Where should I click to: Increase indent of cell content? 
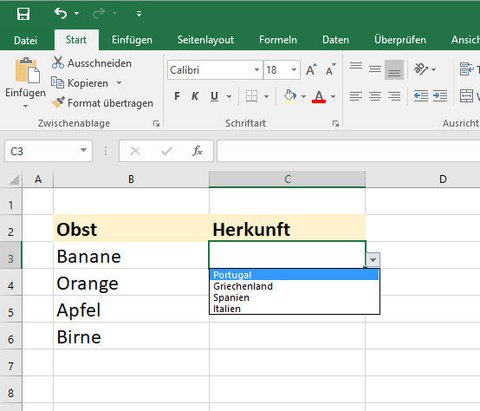coord(440,96)
